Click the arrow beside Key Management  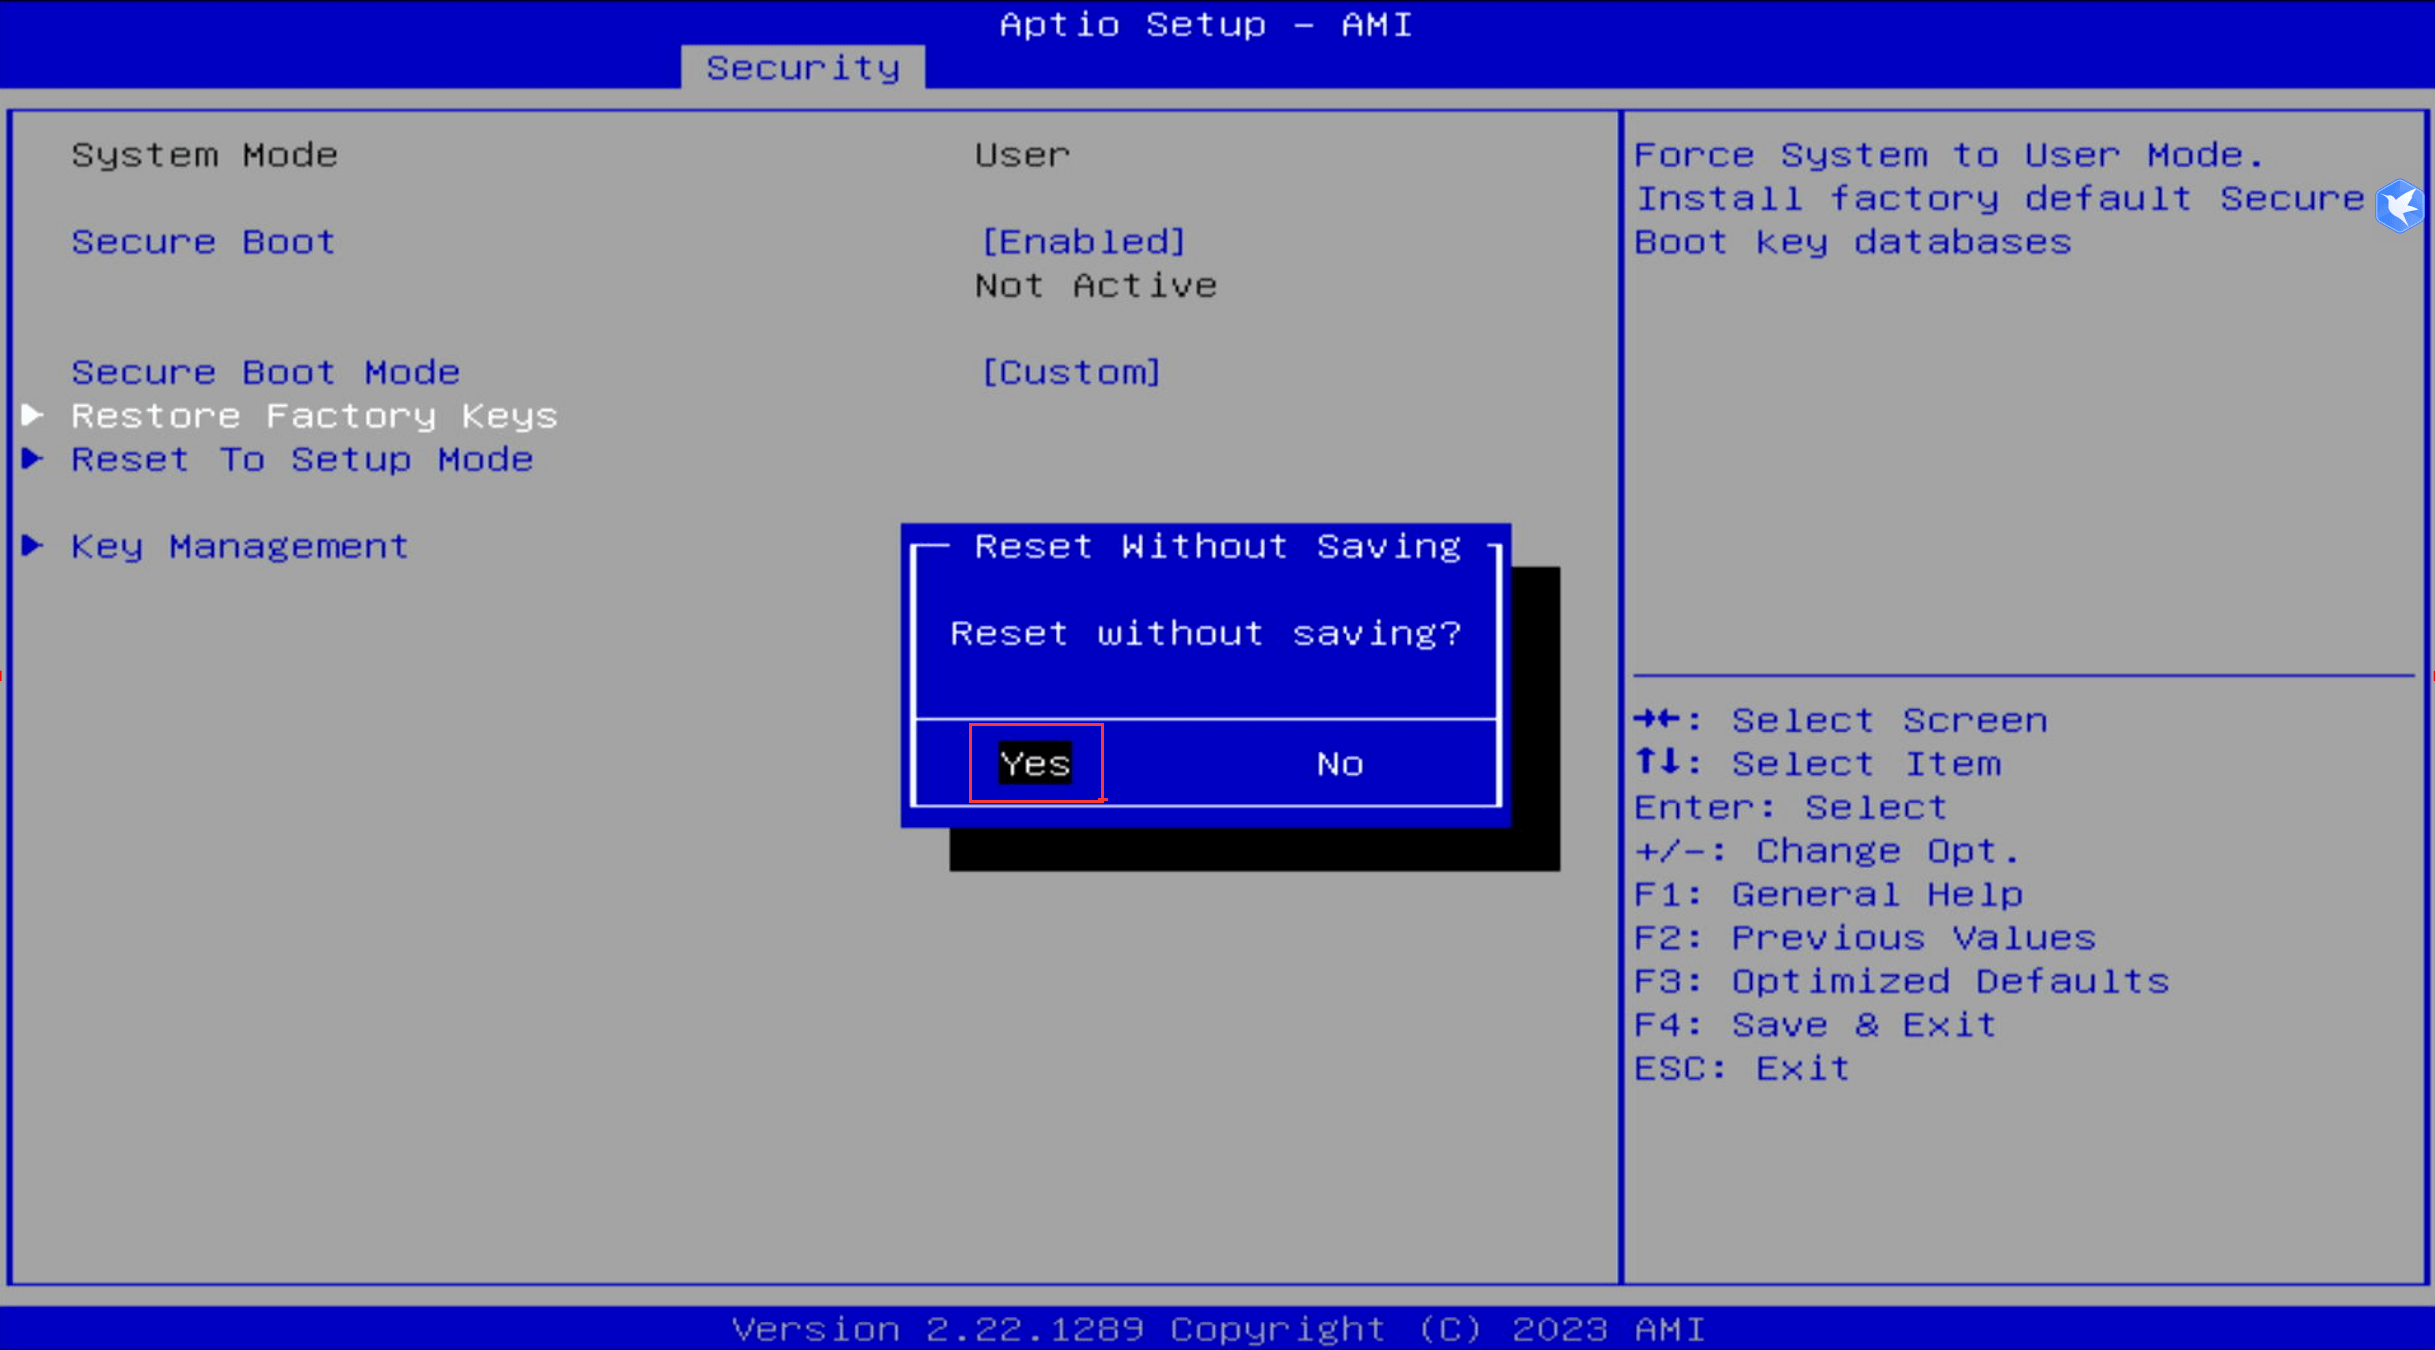(33, 546)
